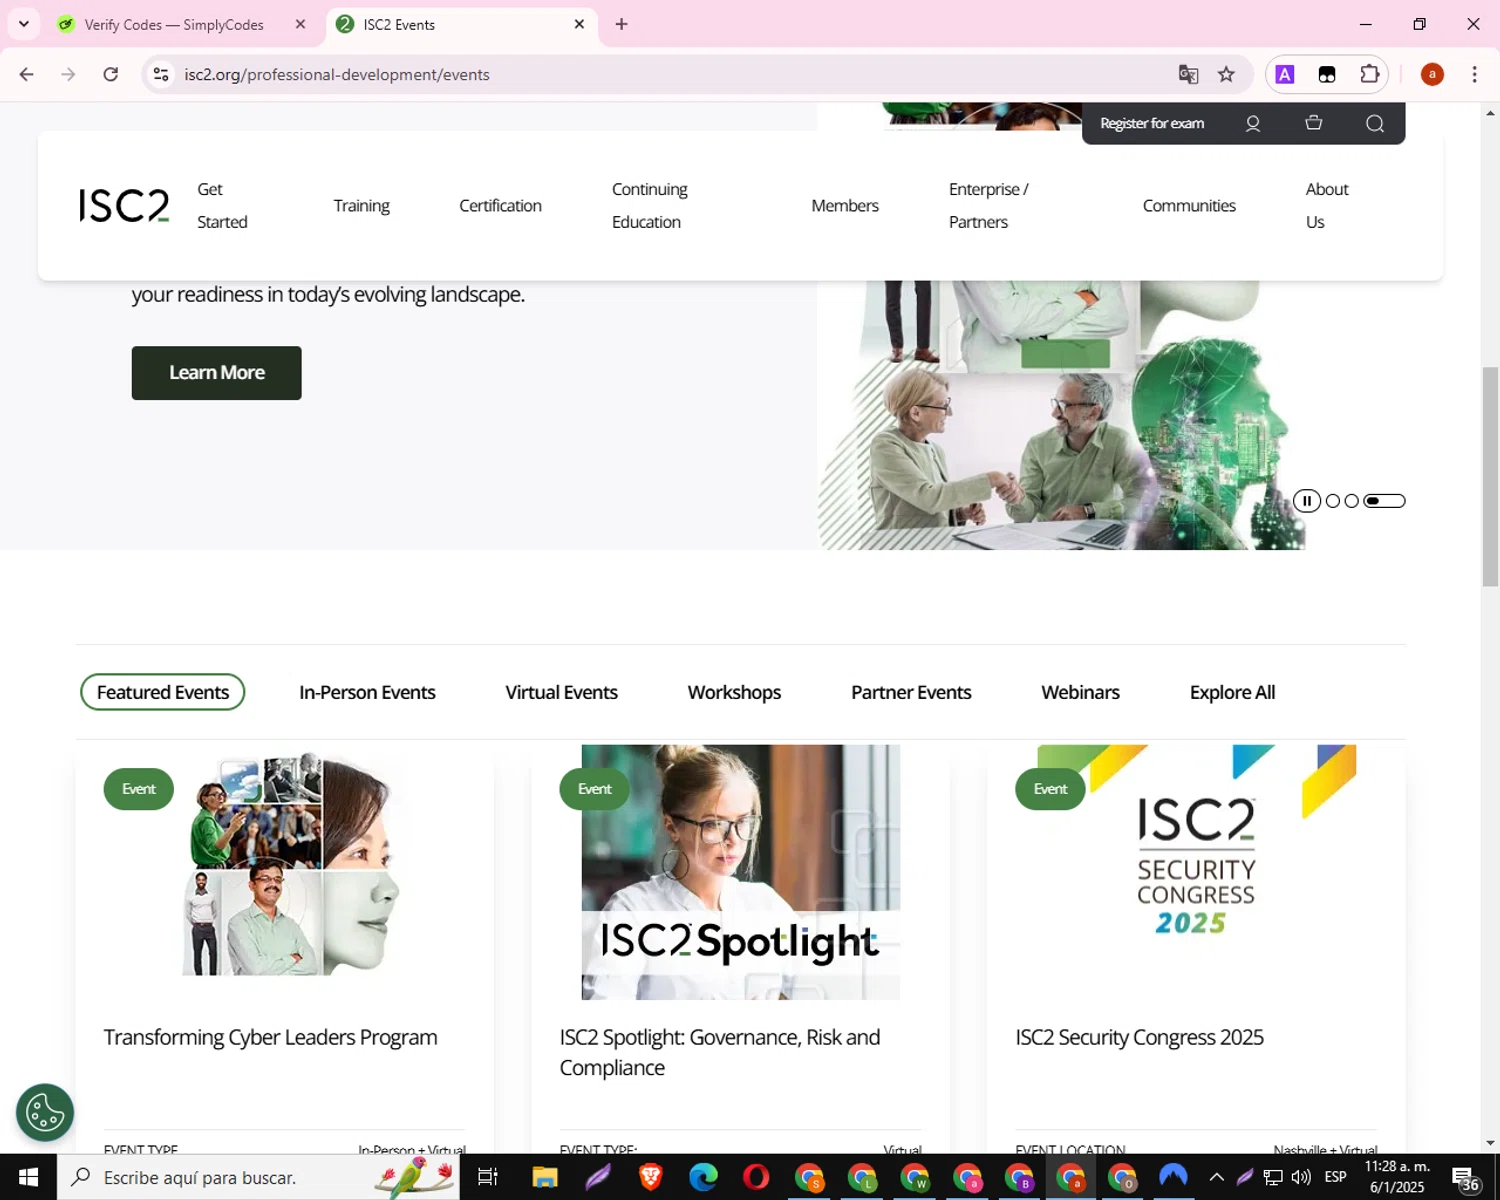Image resolution: width=1500 pixels, height=1200 pixels.
Task: Close the ISC2 Events tab
Action: coord(579,24)
